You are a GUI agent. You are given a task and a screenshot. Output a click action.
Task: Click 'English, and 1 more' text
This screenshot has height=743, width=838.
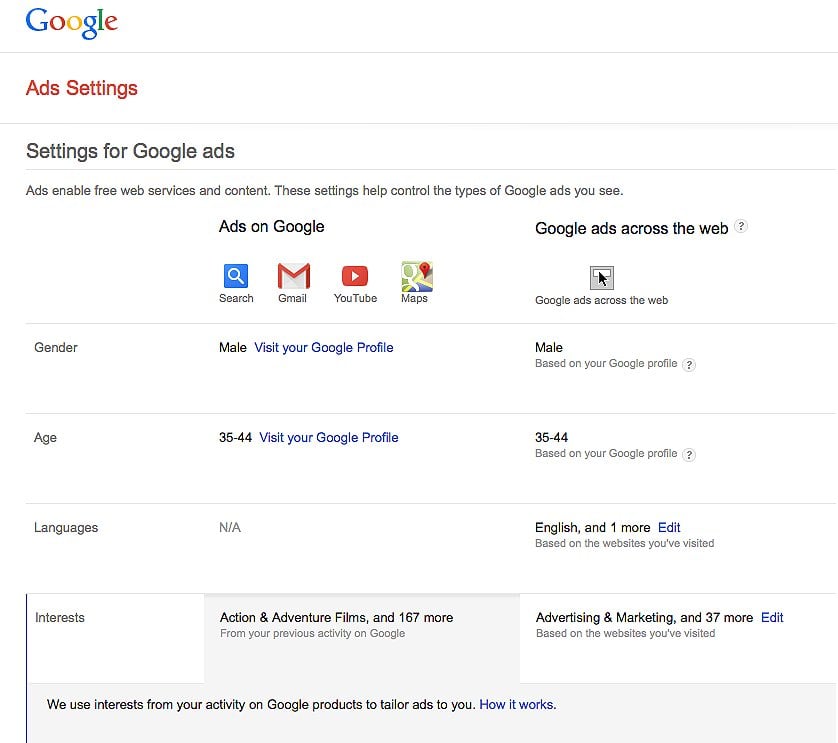592,528
